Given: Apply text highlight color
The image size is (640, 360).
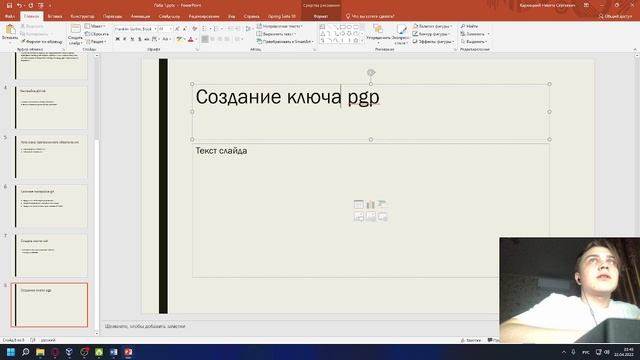Looking at the screenshot, I should 179,39.
